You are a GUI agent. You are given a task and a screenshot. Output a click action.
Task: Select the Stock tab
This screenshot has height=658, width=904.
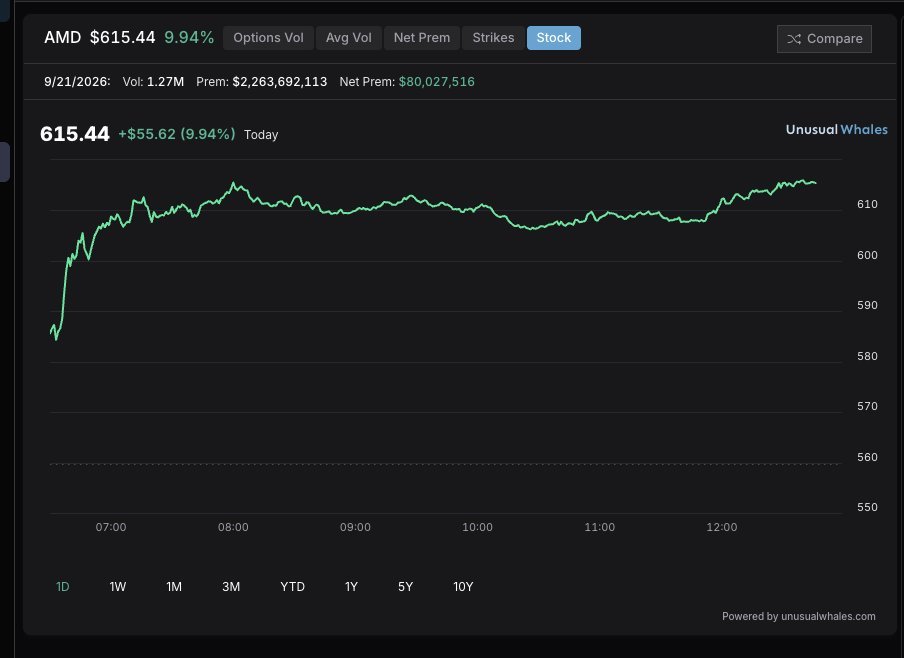point(553,38)
